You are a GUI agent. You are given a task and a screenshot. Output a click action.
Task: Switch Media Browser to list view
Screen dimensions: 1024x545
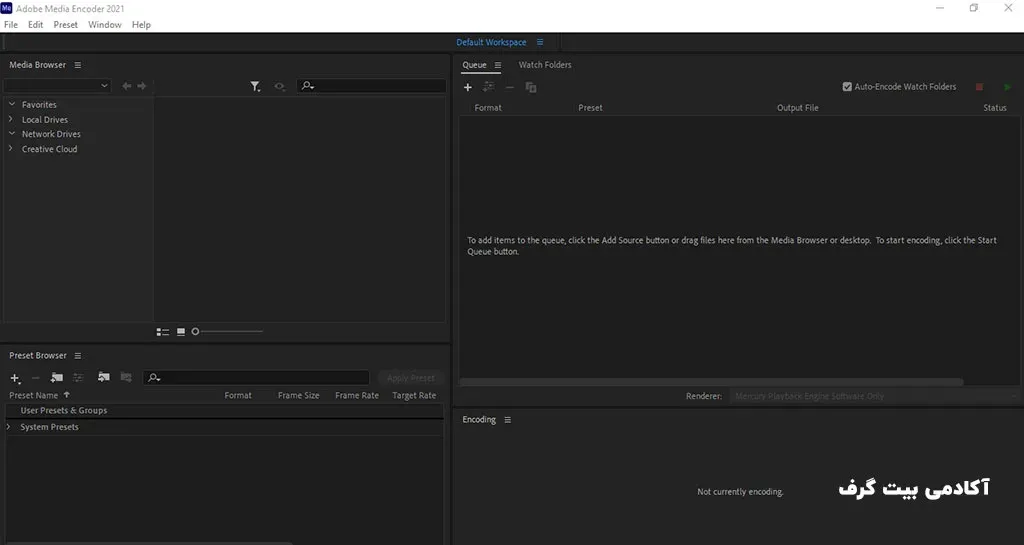click(163, 332)
